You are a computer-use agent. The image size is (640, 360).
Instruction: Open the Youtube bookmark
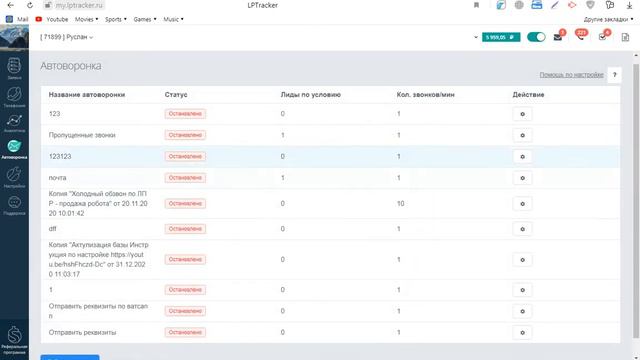click(52, 19)
